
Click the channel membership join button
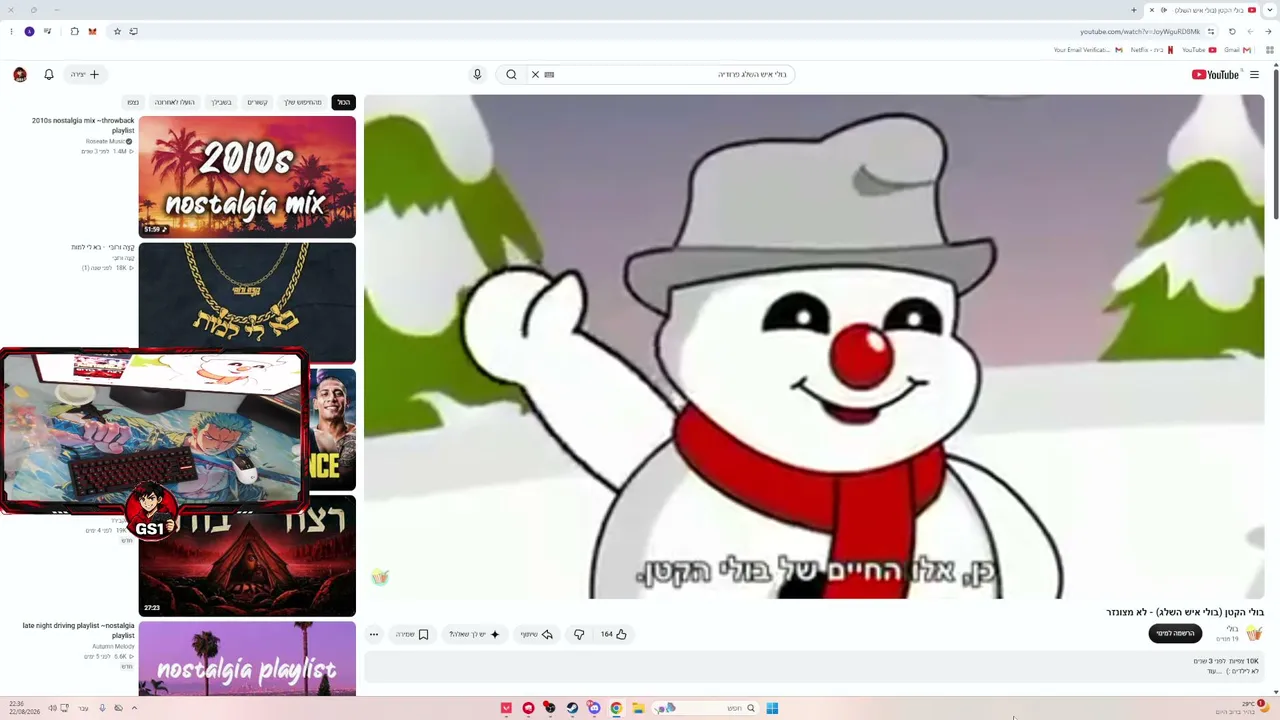[x=1175, y=634]
